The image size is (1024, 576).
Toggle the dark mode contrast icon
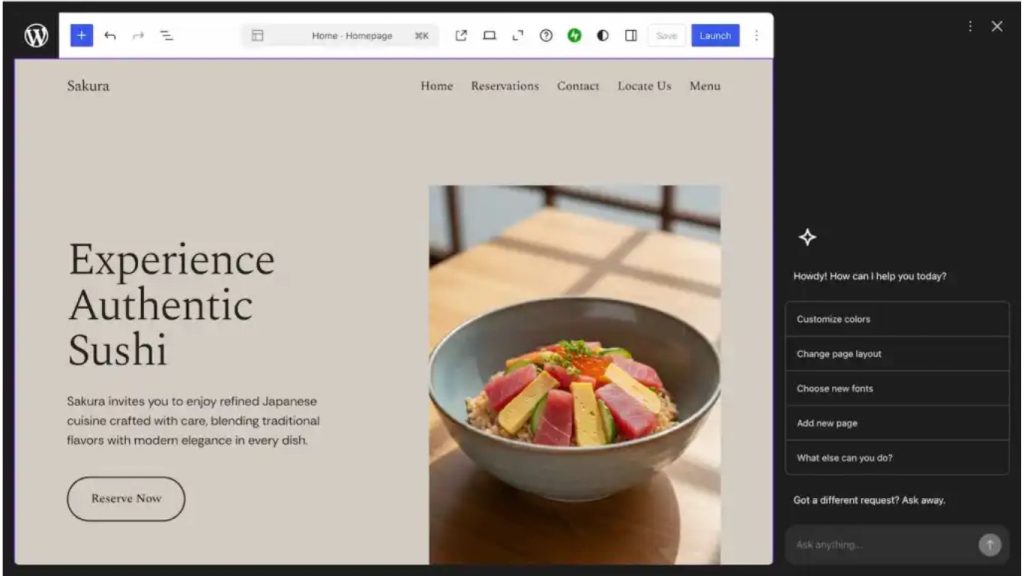(602, 35)
